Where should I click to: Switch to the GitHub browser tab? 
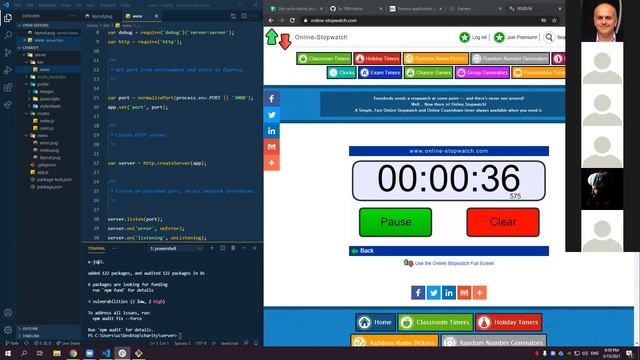(x=355, y=9)
